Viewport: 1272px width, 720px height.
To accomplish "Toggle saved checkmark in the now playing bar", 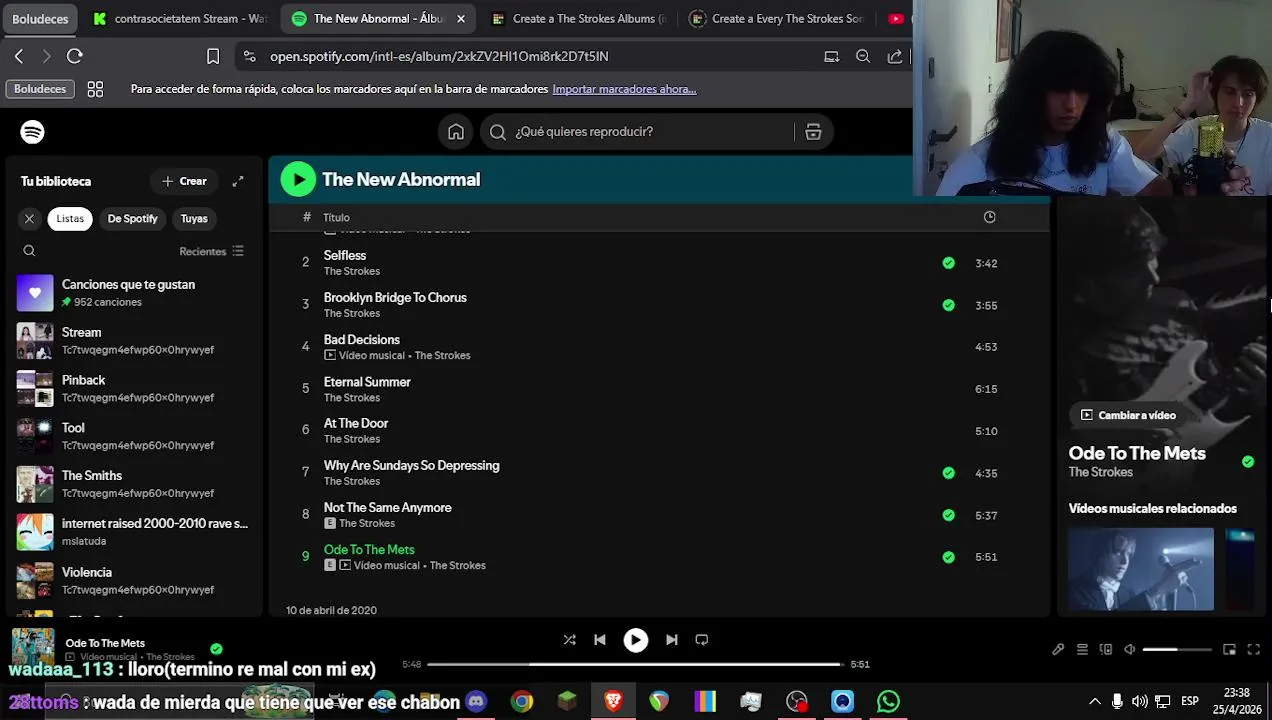I will pos(216,649).
